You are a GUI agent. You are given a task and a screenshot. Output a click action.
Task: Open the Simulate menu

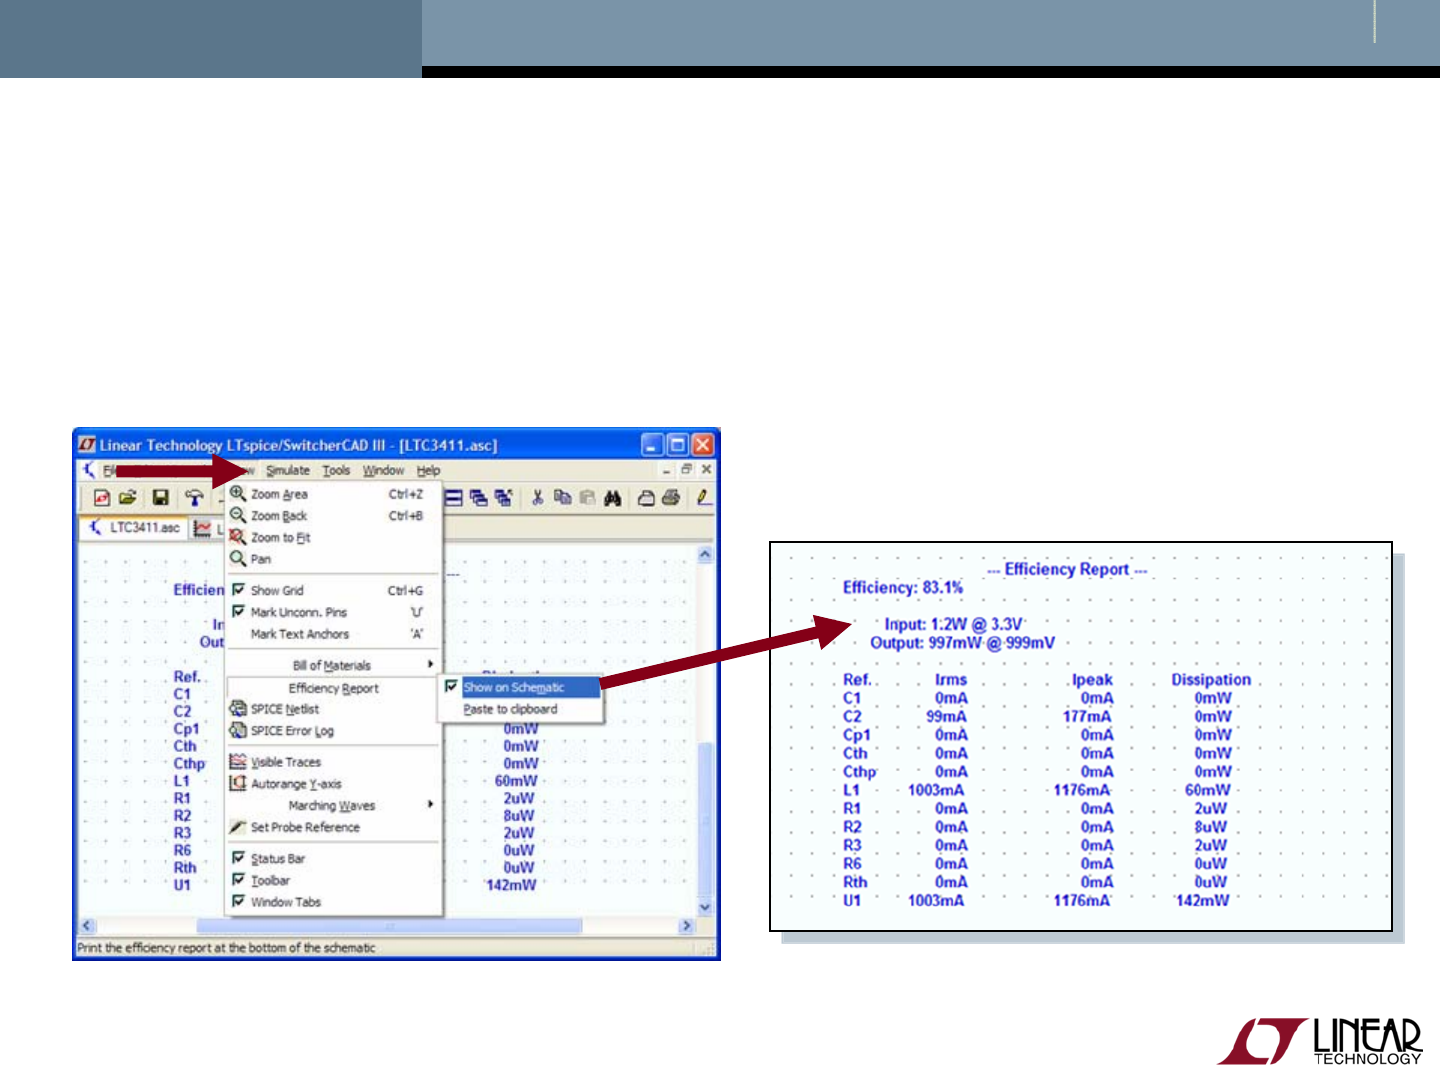coord(288,470)
